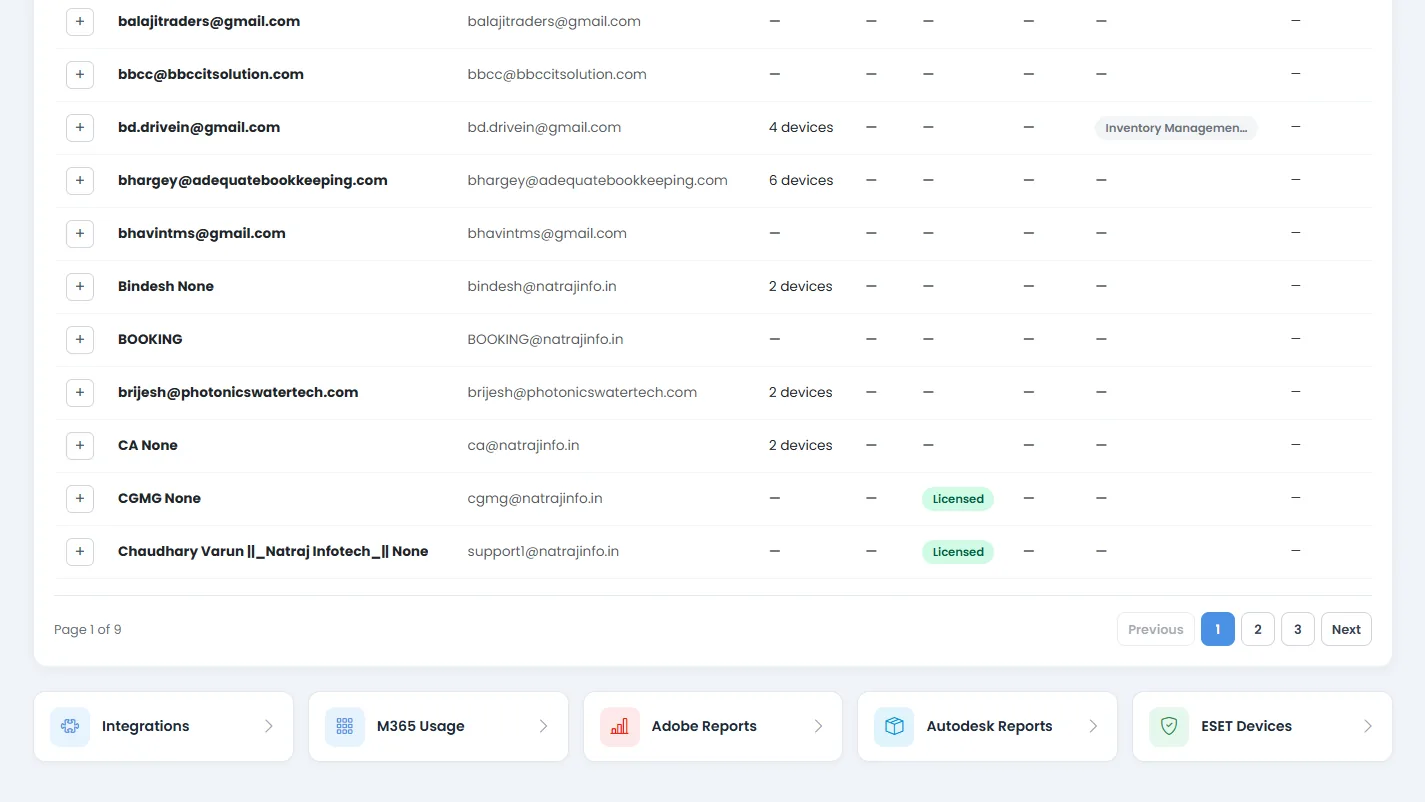Go to page 2 of results
This screenshot has height=802, width=1425.
[1258, 630]
